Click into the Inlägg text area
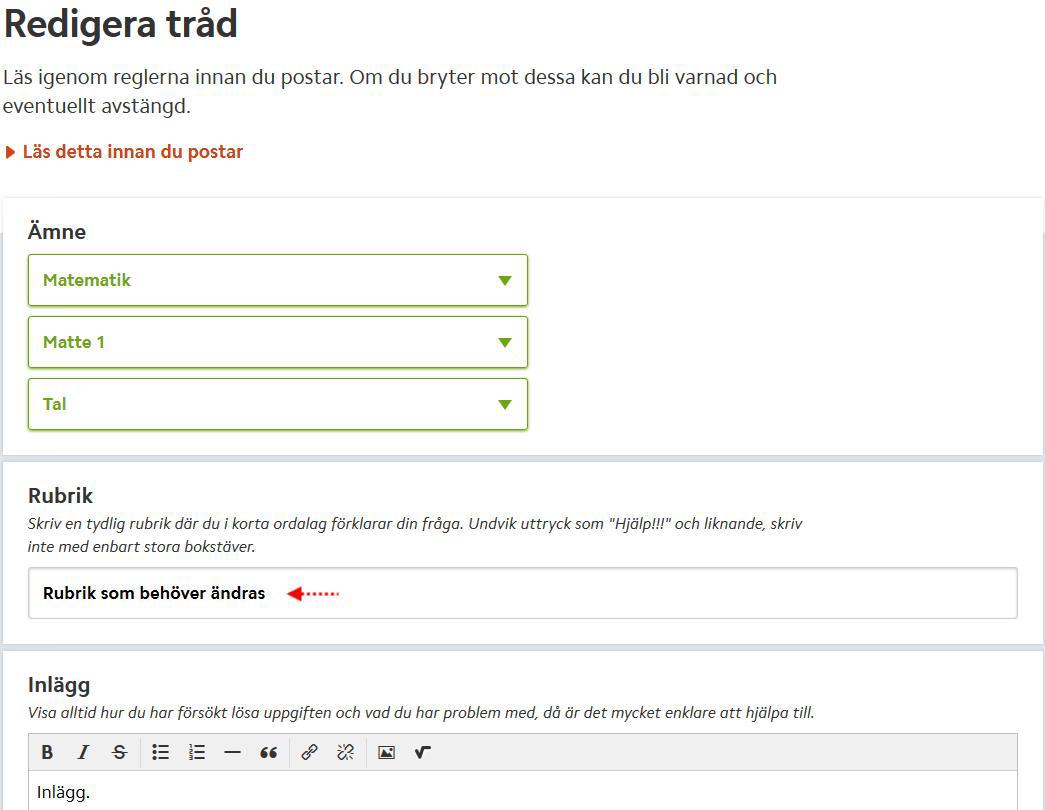The width and height of the screenshot is (1045, 810). [x=520, y=793]
